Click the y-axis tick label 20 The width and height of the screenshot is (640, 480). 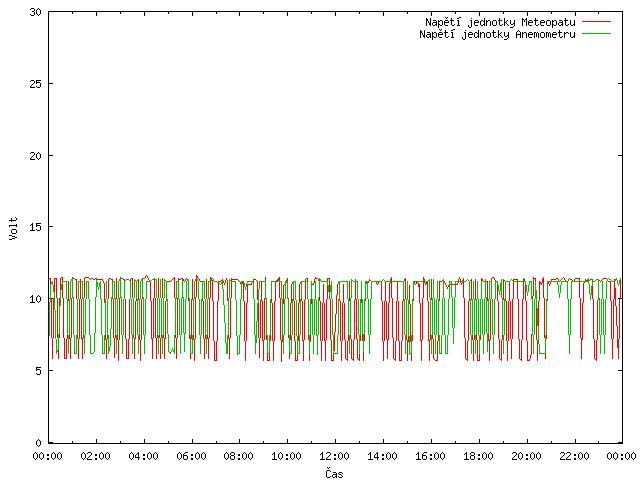(36, 156)
